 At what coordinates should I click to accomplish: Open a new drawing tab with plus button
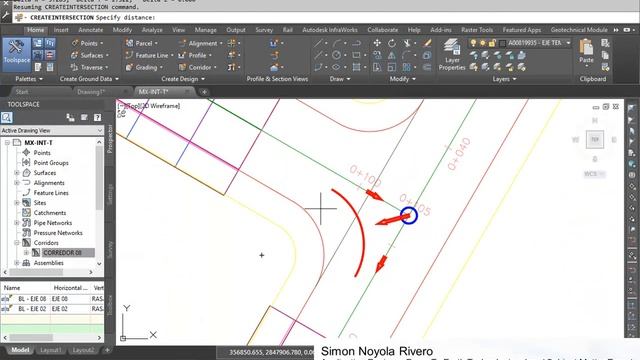(204, 92)
